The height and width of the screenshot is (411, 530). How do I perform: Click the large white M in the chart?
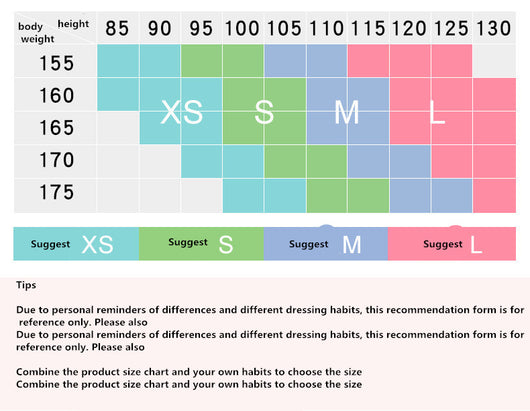pos(346,112)
